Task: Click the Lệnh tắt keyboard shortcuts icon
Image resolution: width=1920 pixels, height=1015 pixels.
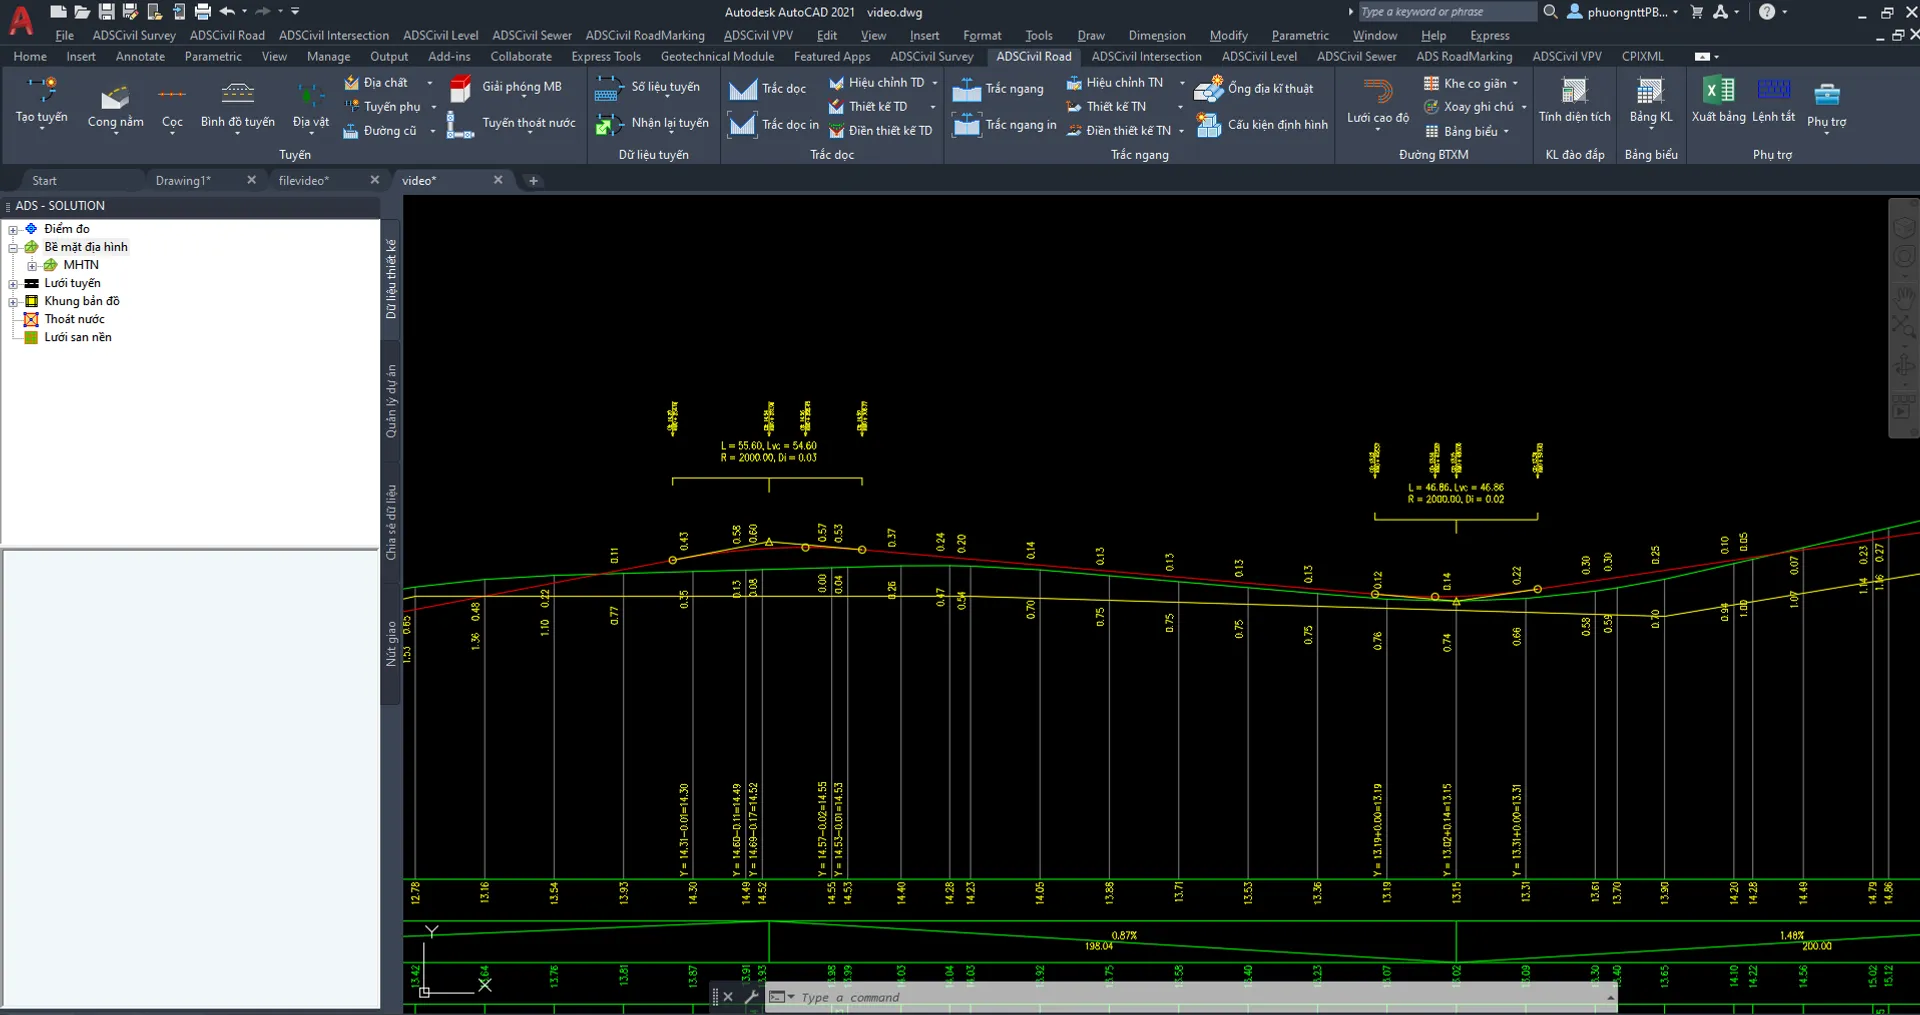Action: (x=1774, y=90)
